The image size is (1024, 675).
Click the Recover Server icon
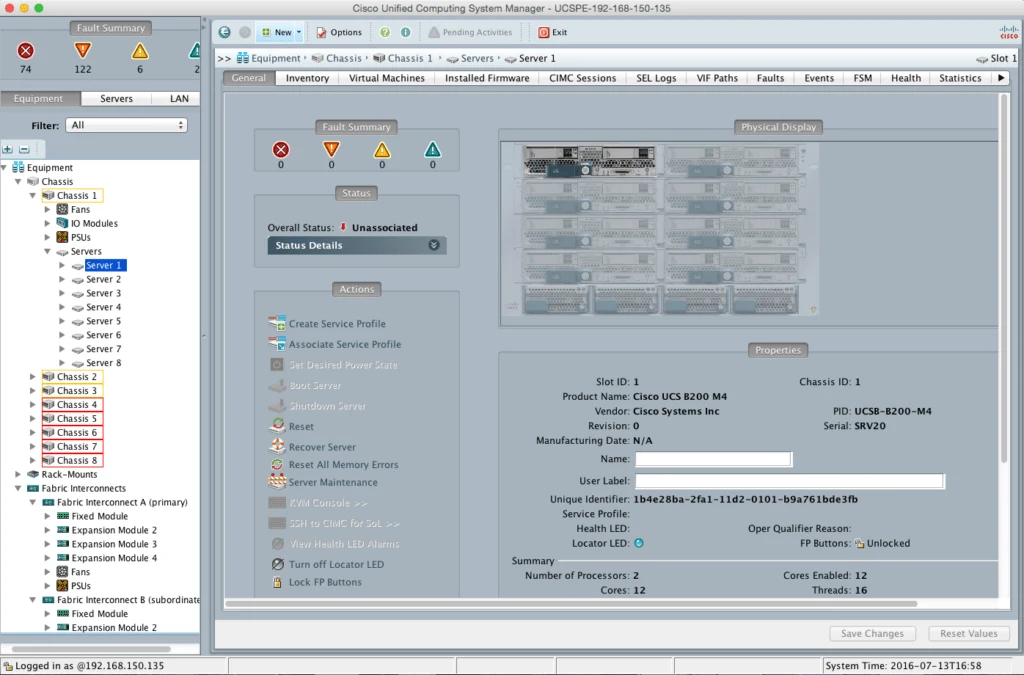coord(277,447)
